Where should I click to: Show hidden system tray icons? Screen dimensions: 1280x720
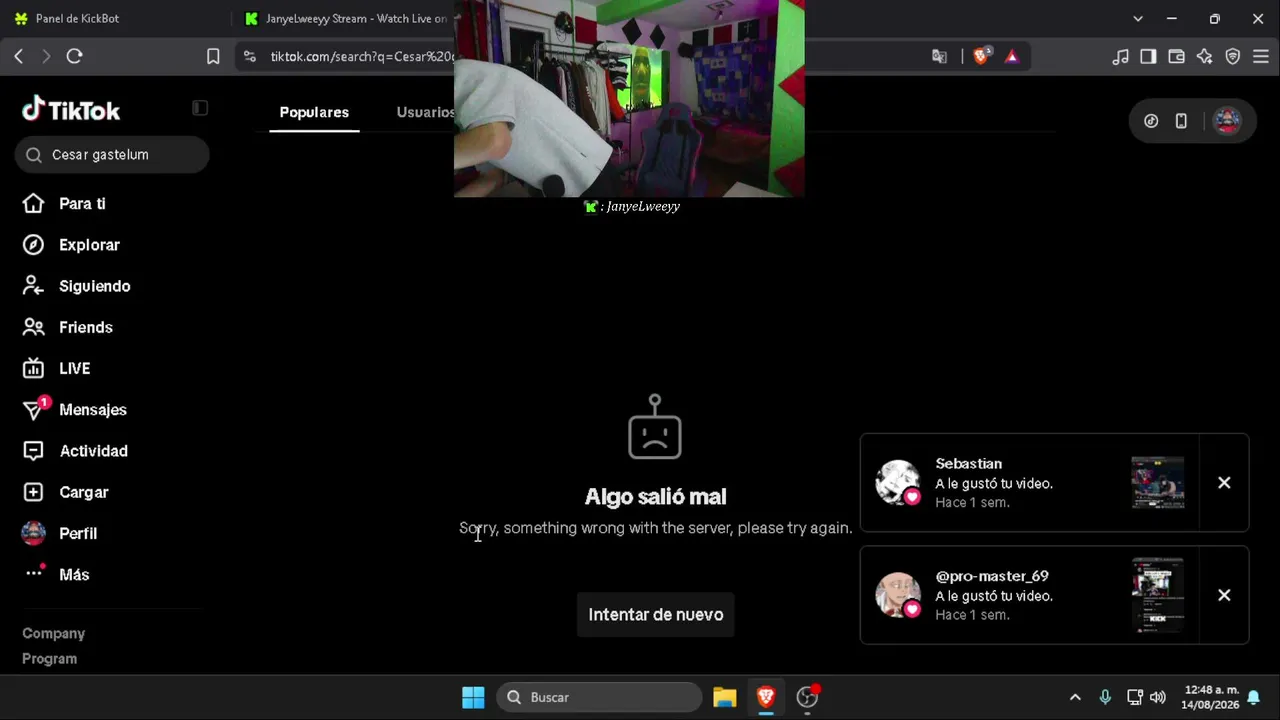(1075, 697)
